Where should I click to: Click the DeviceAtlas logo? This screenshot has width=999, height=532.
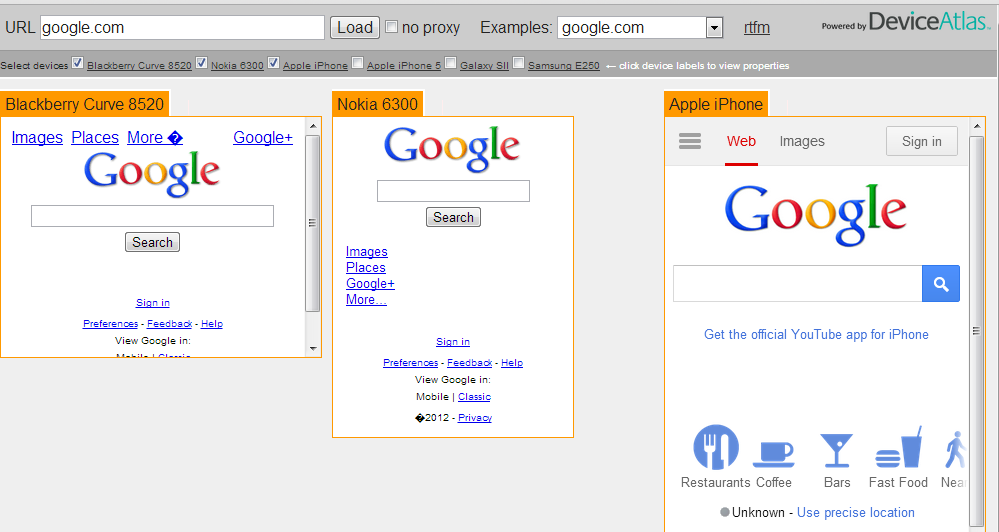pos(905,23)
